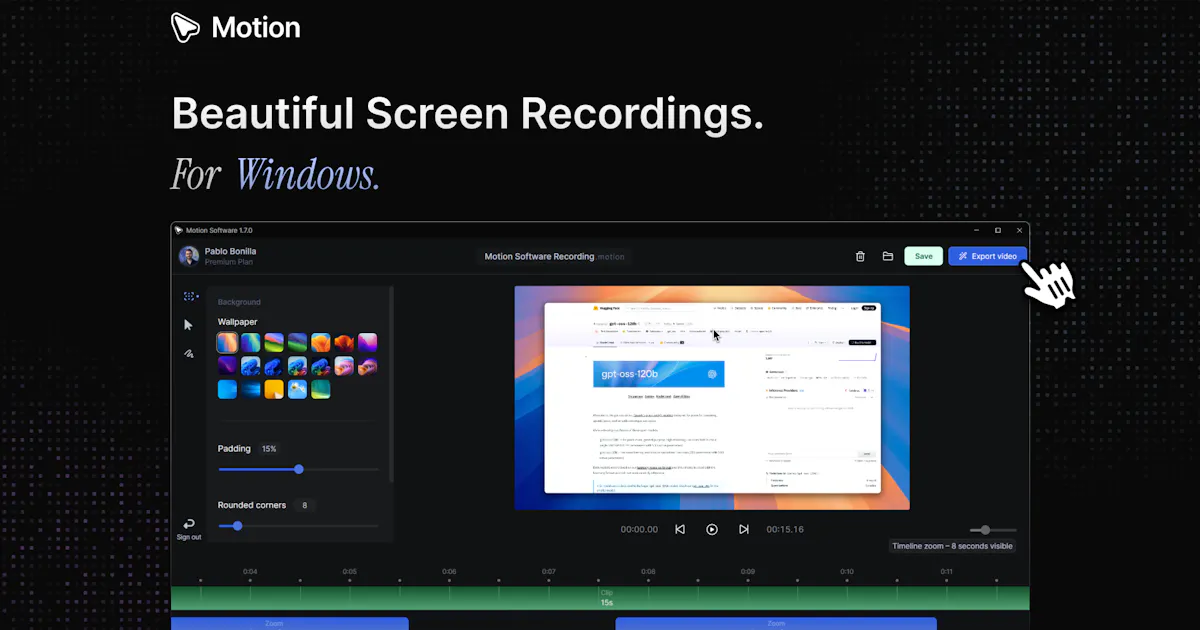This screenshot has width=1200, height=630.
Task: Click the Rounded corners value 8
Action: [304, 505]
